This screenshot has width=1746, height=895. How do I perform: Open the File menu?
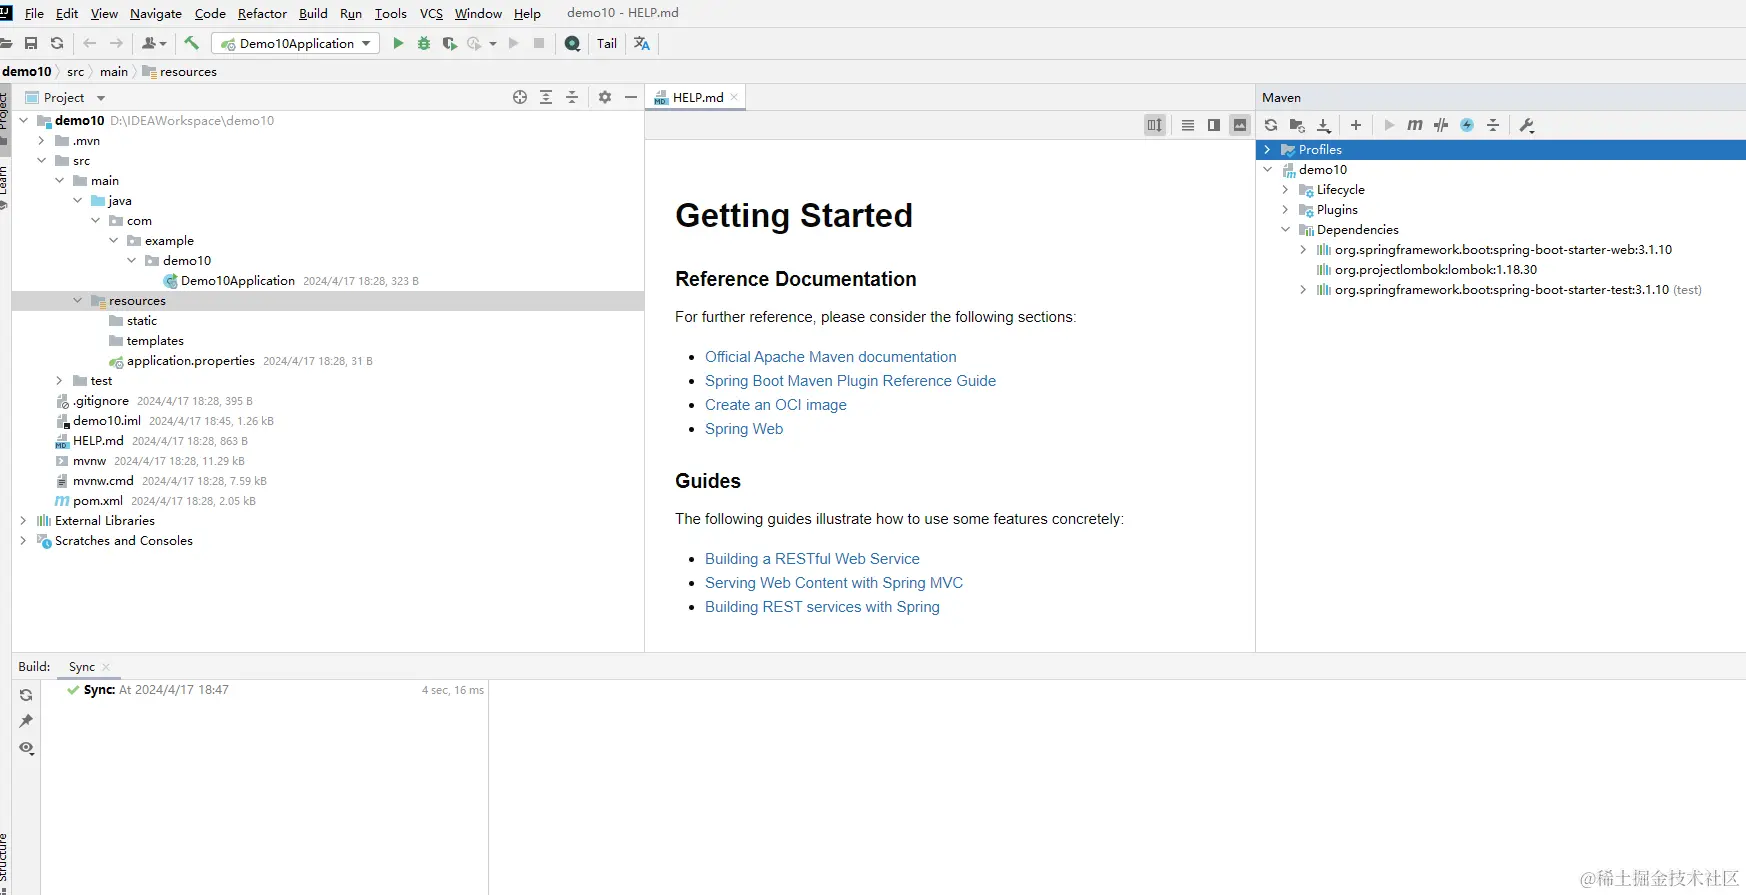pyautogui.click(x=34, y=13)
